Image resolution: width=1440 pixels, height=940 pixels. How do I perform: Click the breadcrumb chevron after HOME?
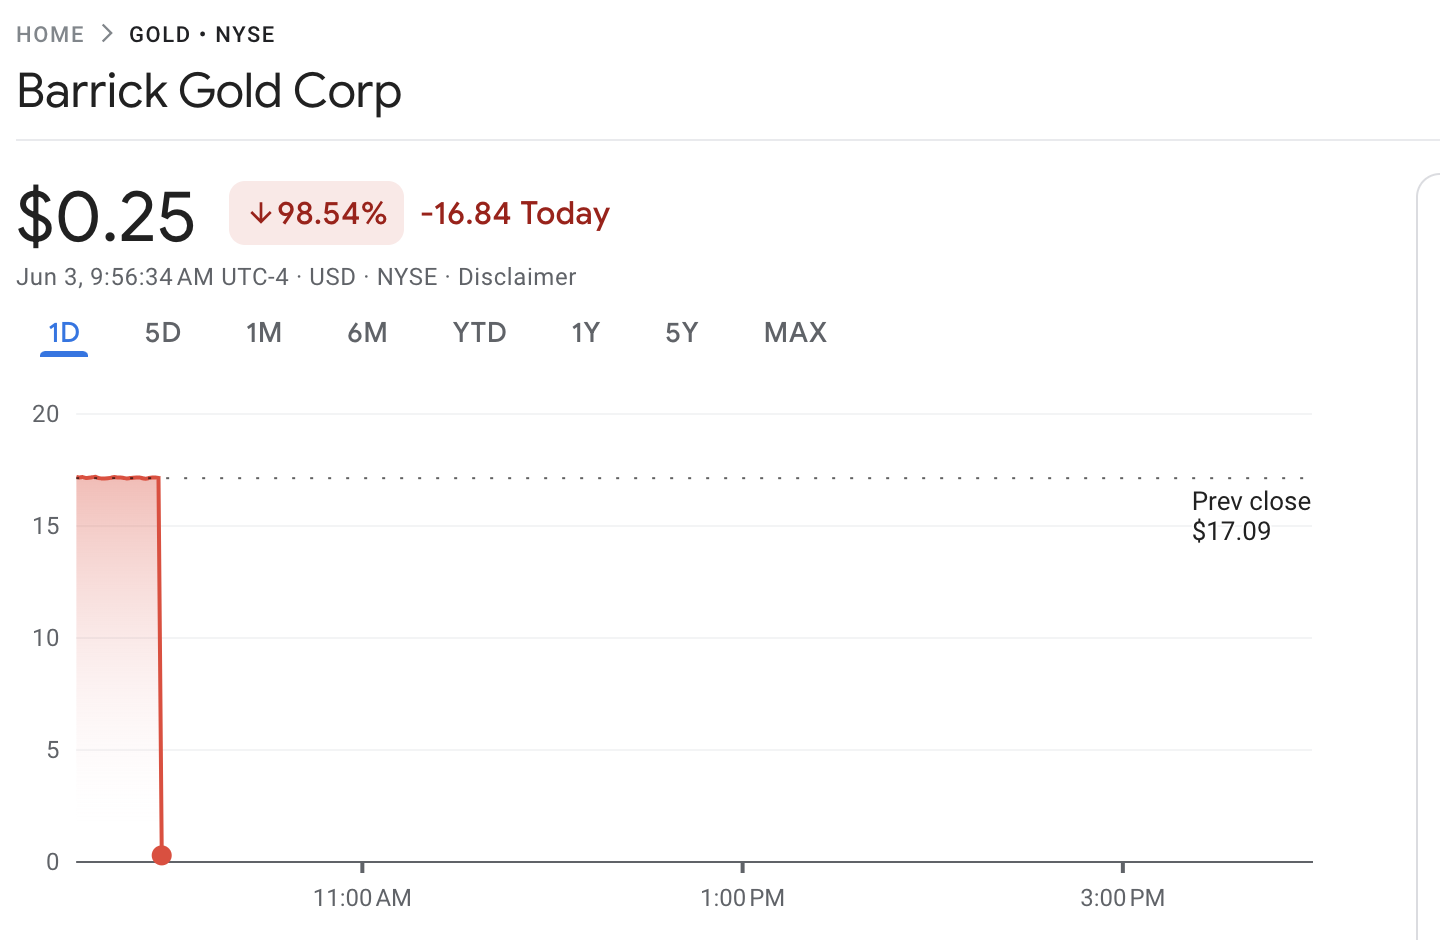107,34
